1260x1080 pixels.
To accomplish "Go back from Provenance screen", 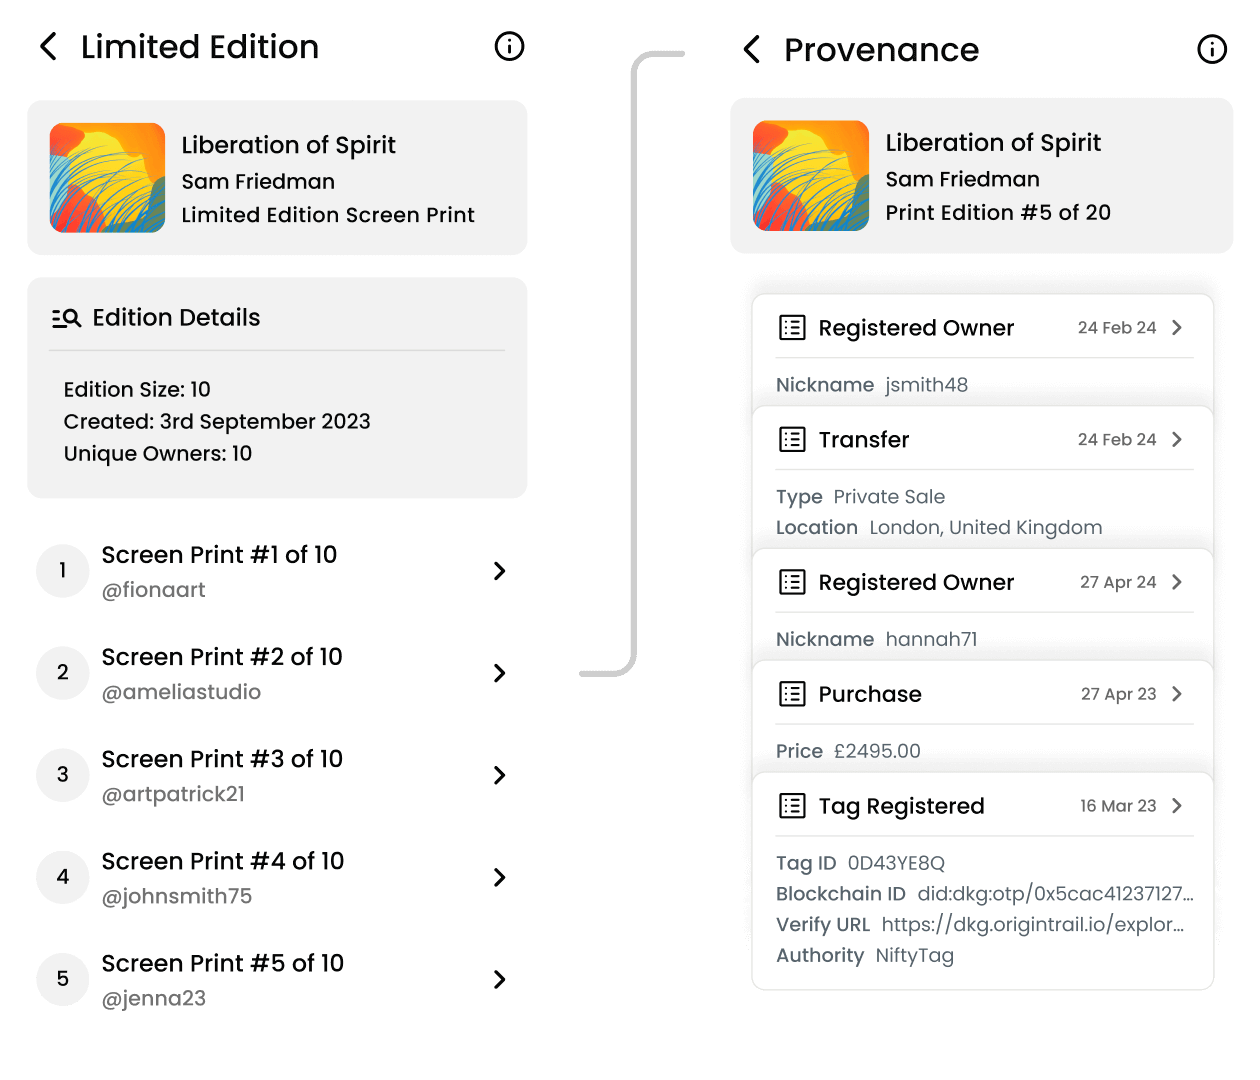I will tap(752, 50).
